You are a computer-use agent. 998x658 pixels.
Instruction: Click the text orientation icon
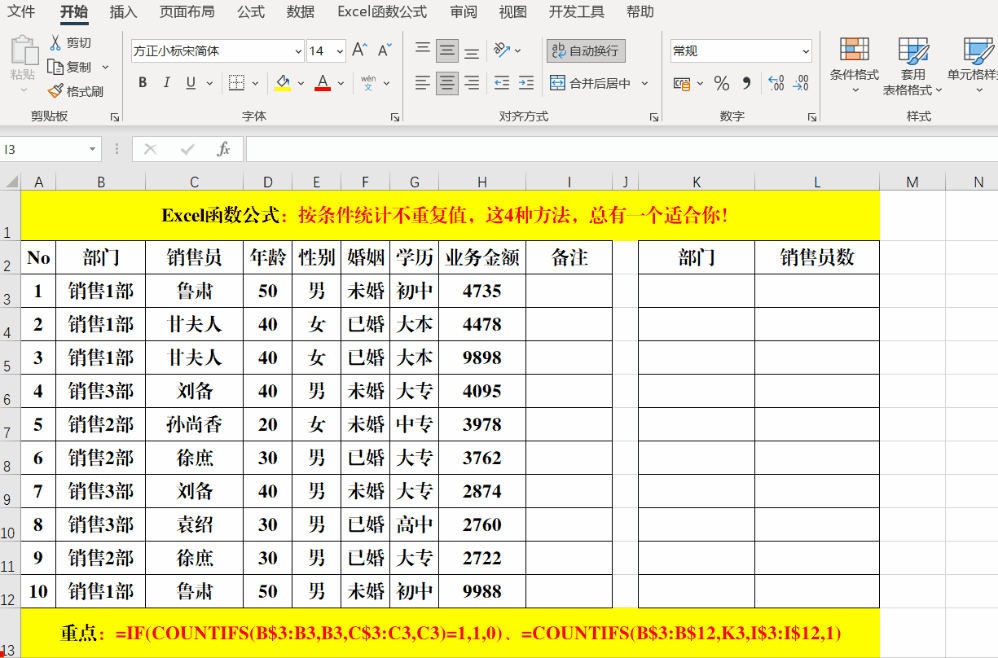pos(502,50)
